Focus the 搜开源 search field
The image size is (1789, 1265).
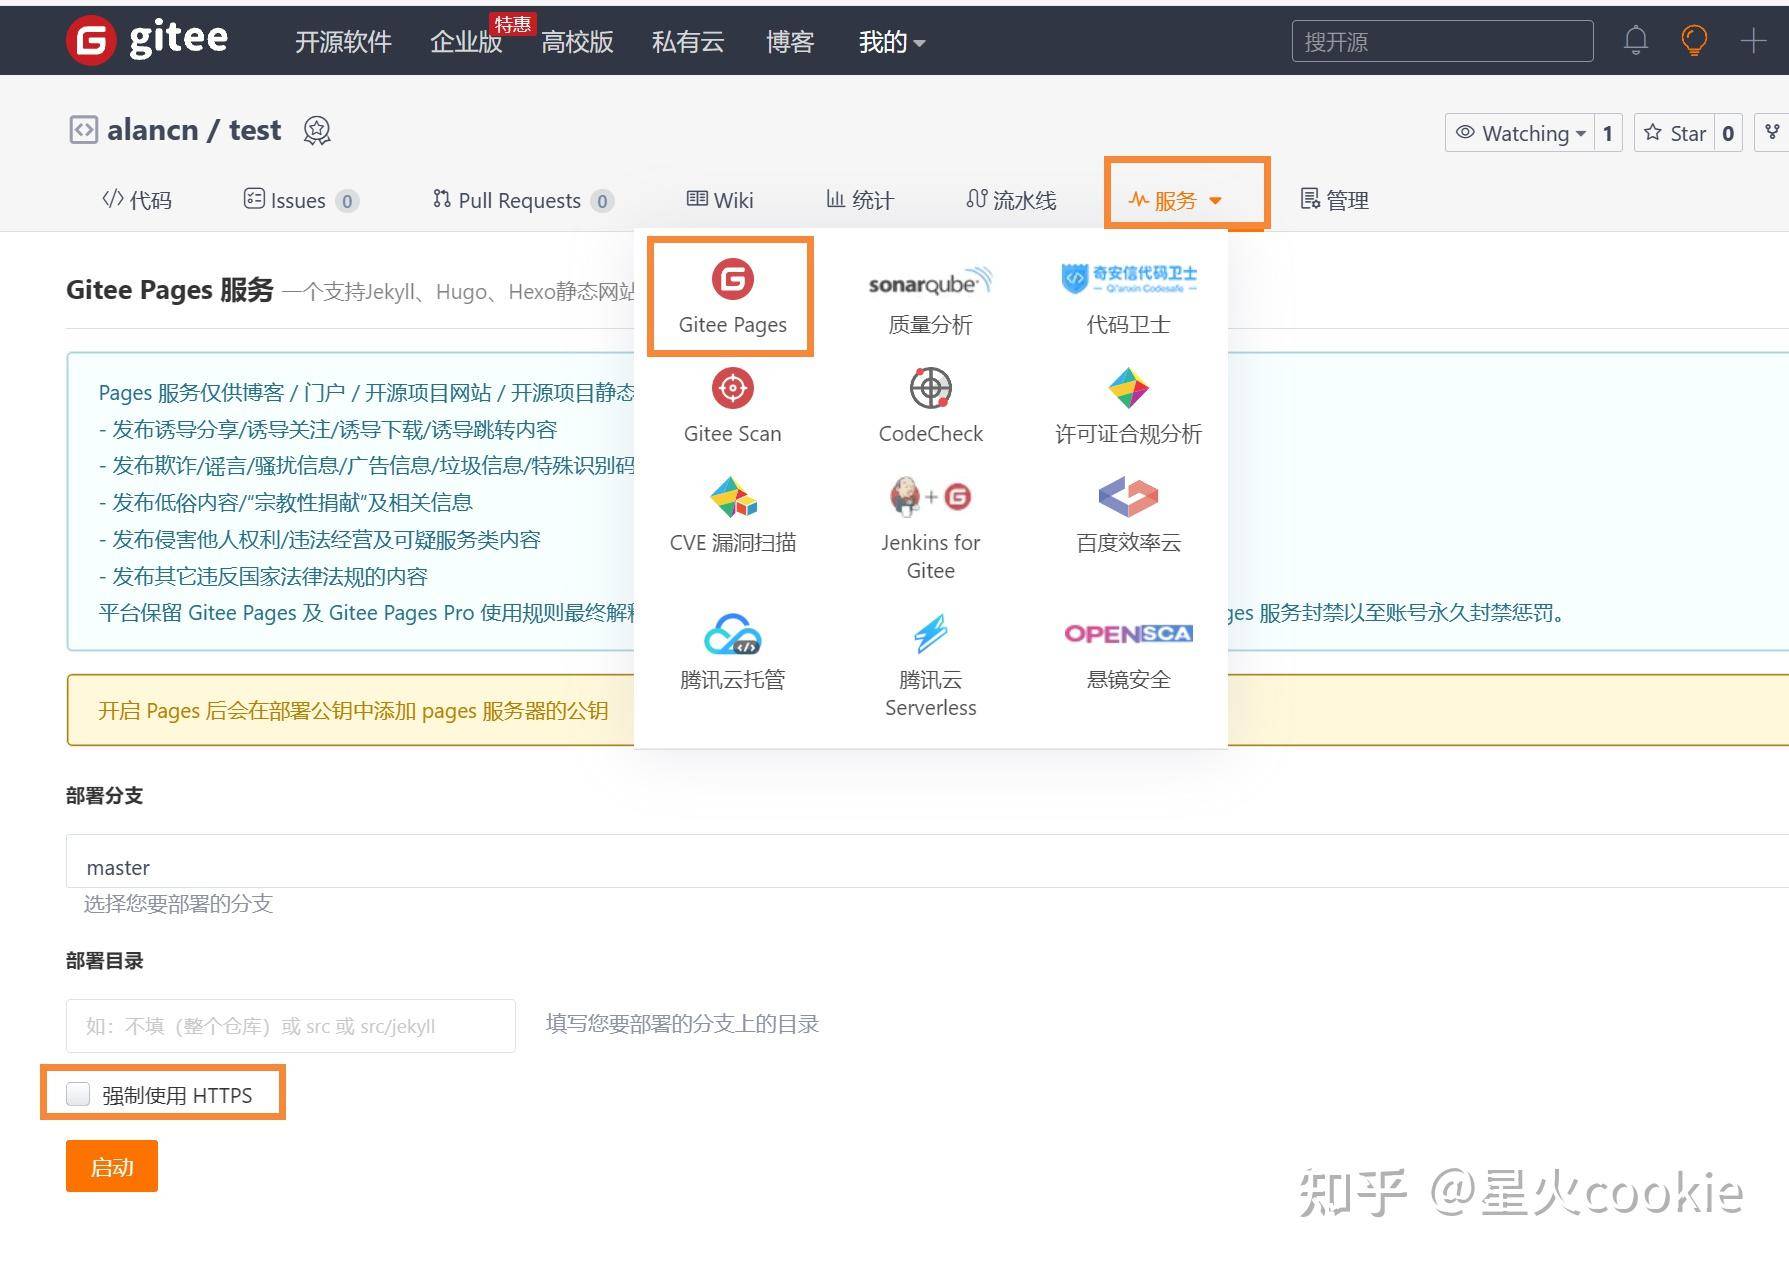pos(1442,41)
